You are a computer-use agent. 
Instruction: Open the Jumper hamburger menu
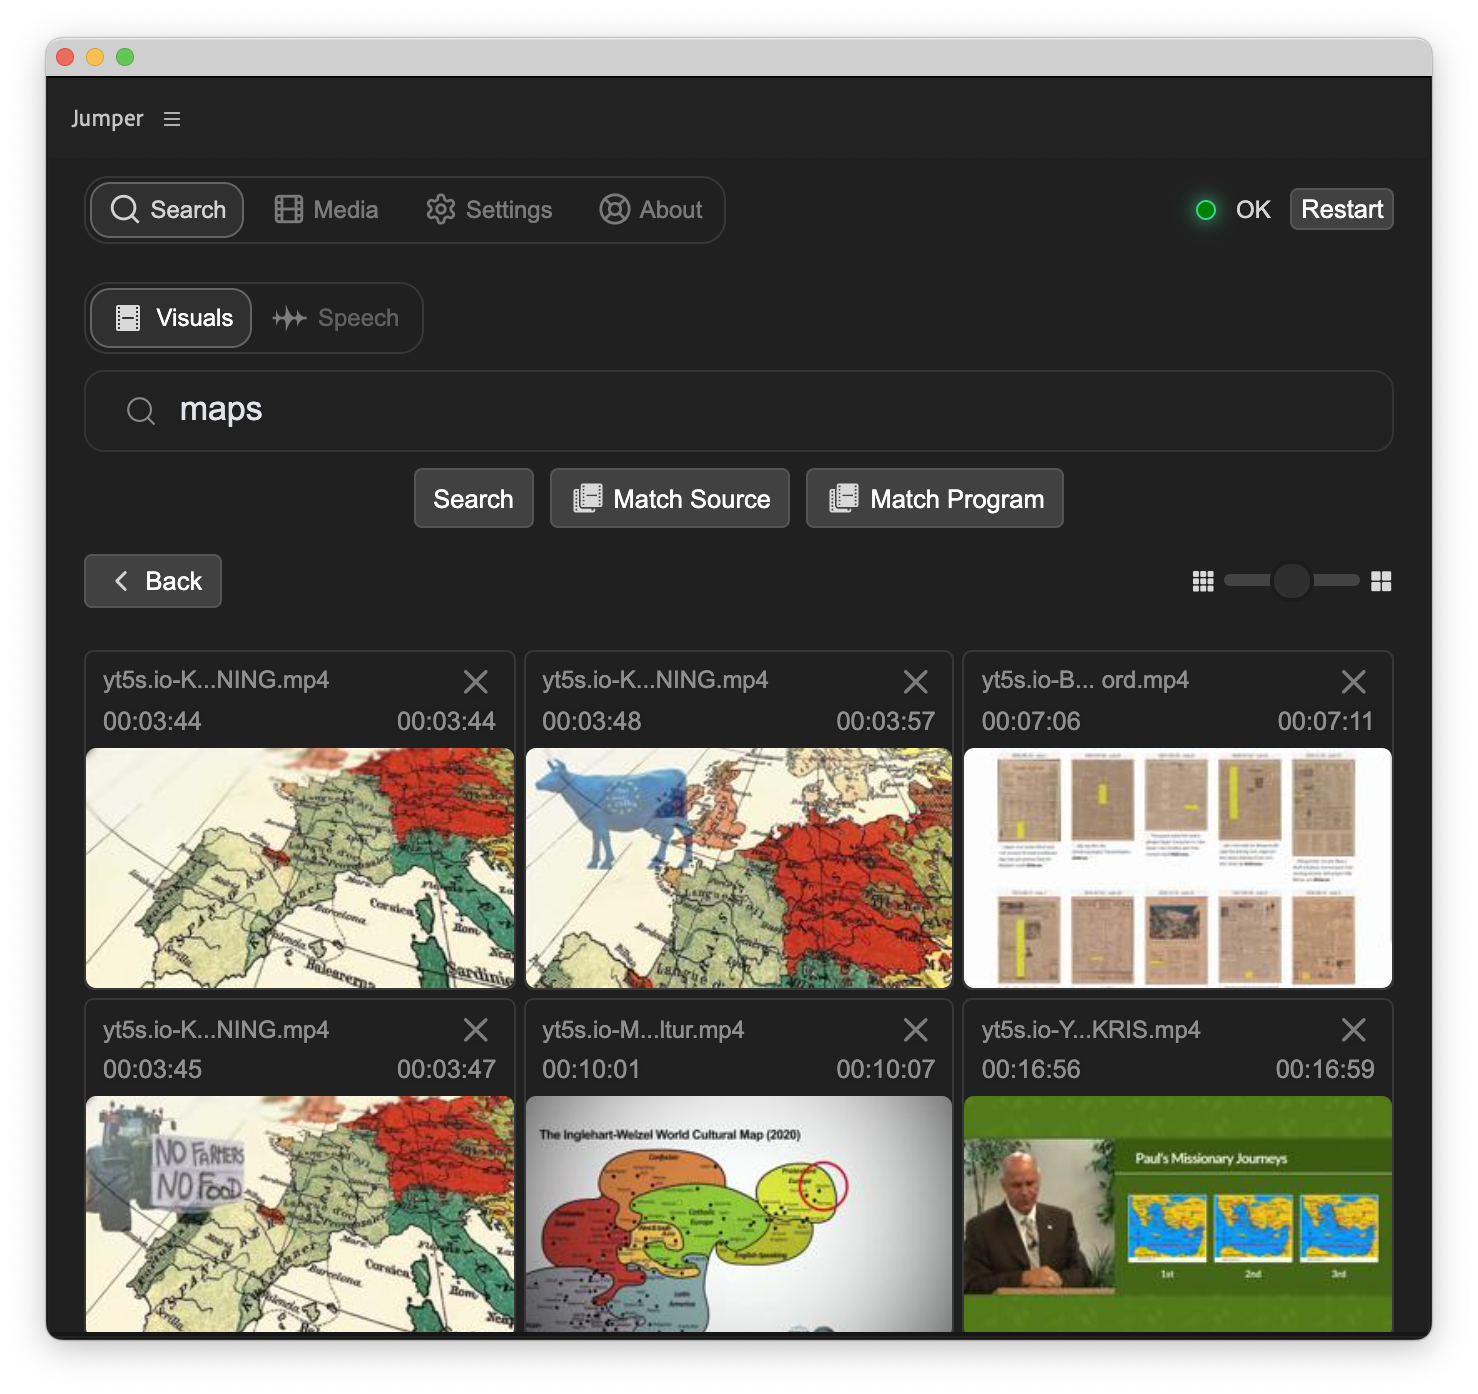(x=172, y=119)
